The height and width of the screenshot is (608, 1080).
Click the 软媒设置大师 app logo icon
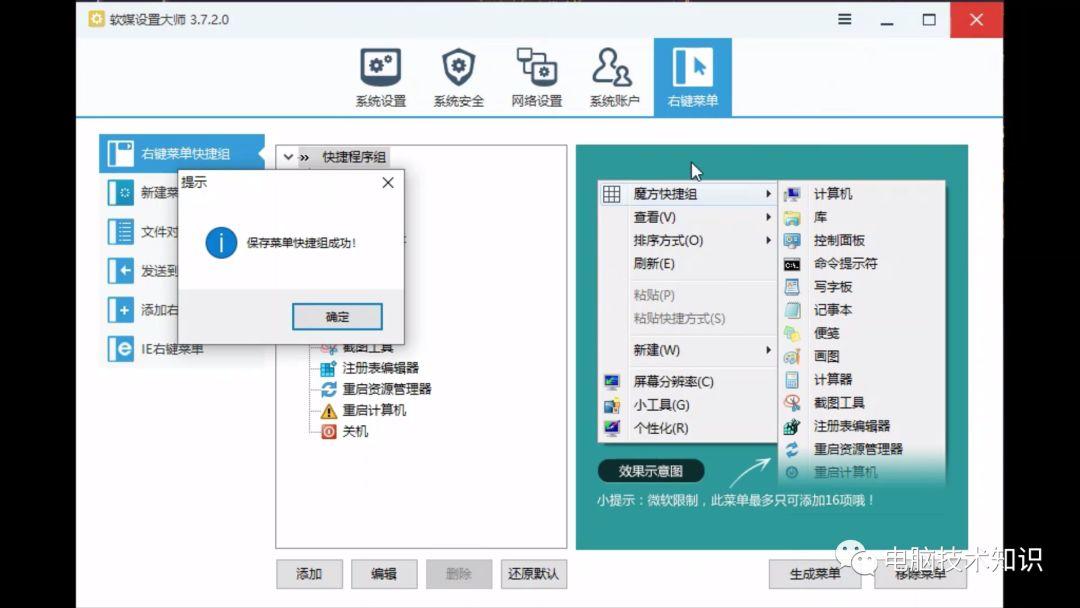pos(96,19)
